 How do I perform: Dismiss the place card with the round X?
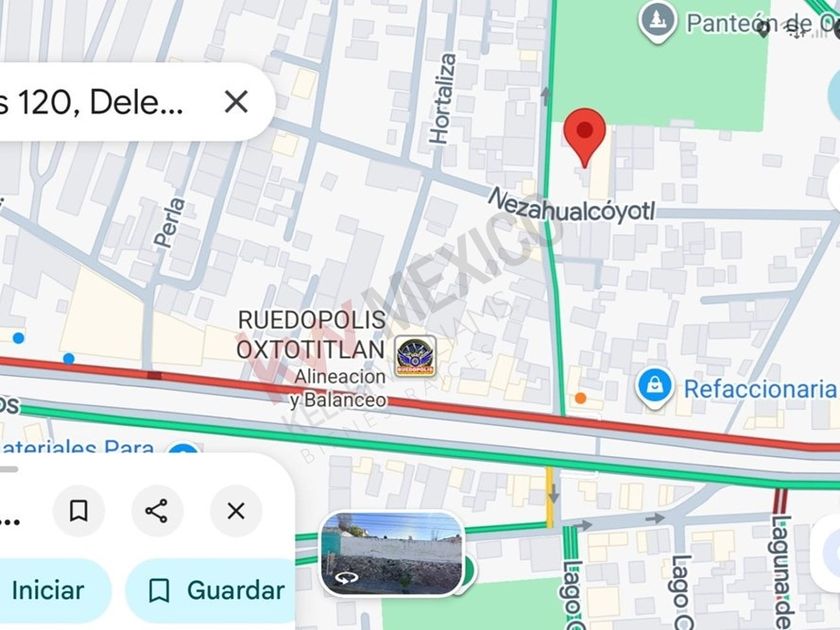pos(236,511)
